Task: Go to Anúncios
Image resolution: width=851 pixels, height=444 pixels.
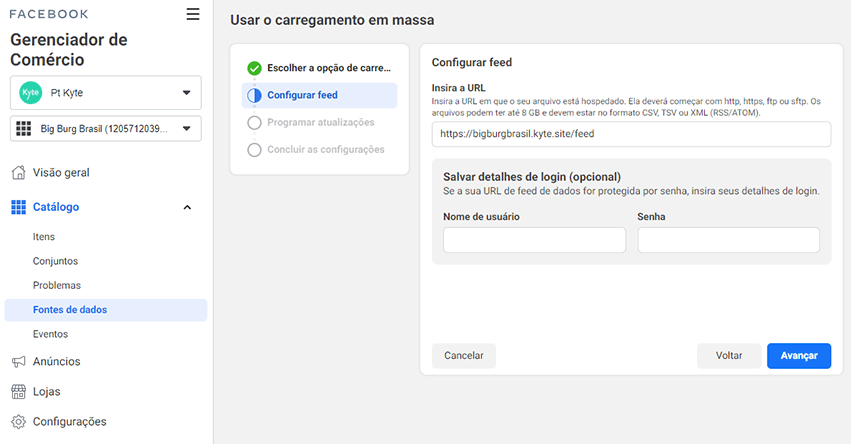Action: click(56, 361)
